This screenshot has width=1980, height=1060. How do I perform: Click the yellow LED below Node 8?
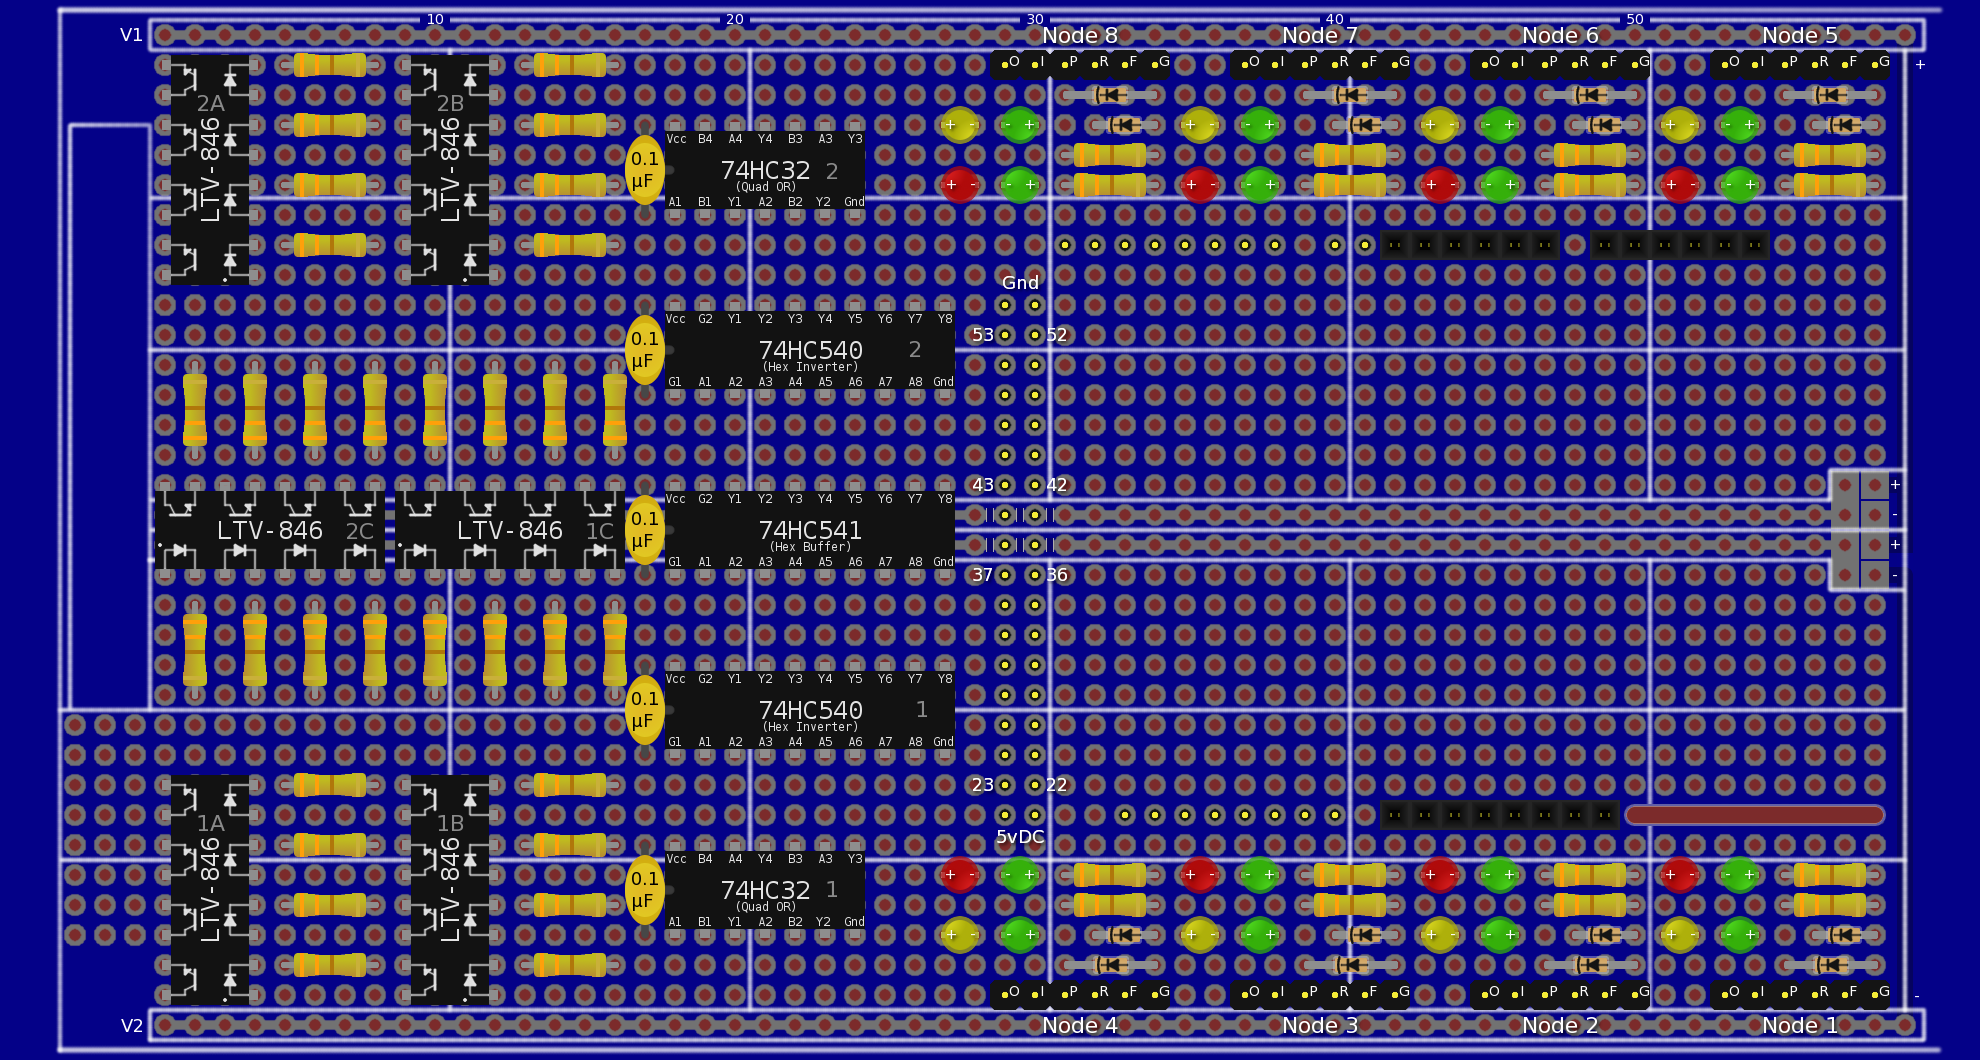click(960, 125)
